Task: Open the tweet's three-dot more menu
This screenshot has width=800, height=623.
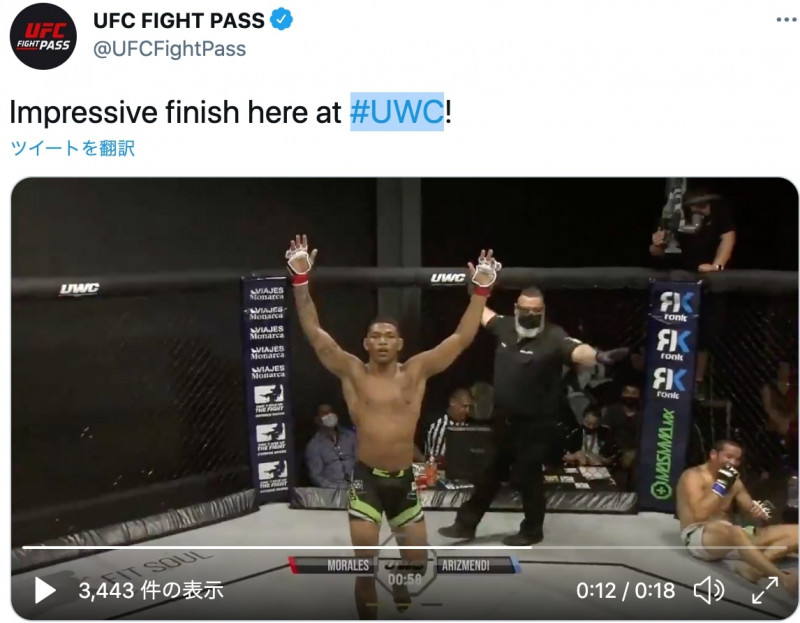Action: pyautogui.click(x=786, y=20)
